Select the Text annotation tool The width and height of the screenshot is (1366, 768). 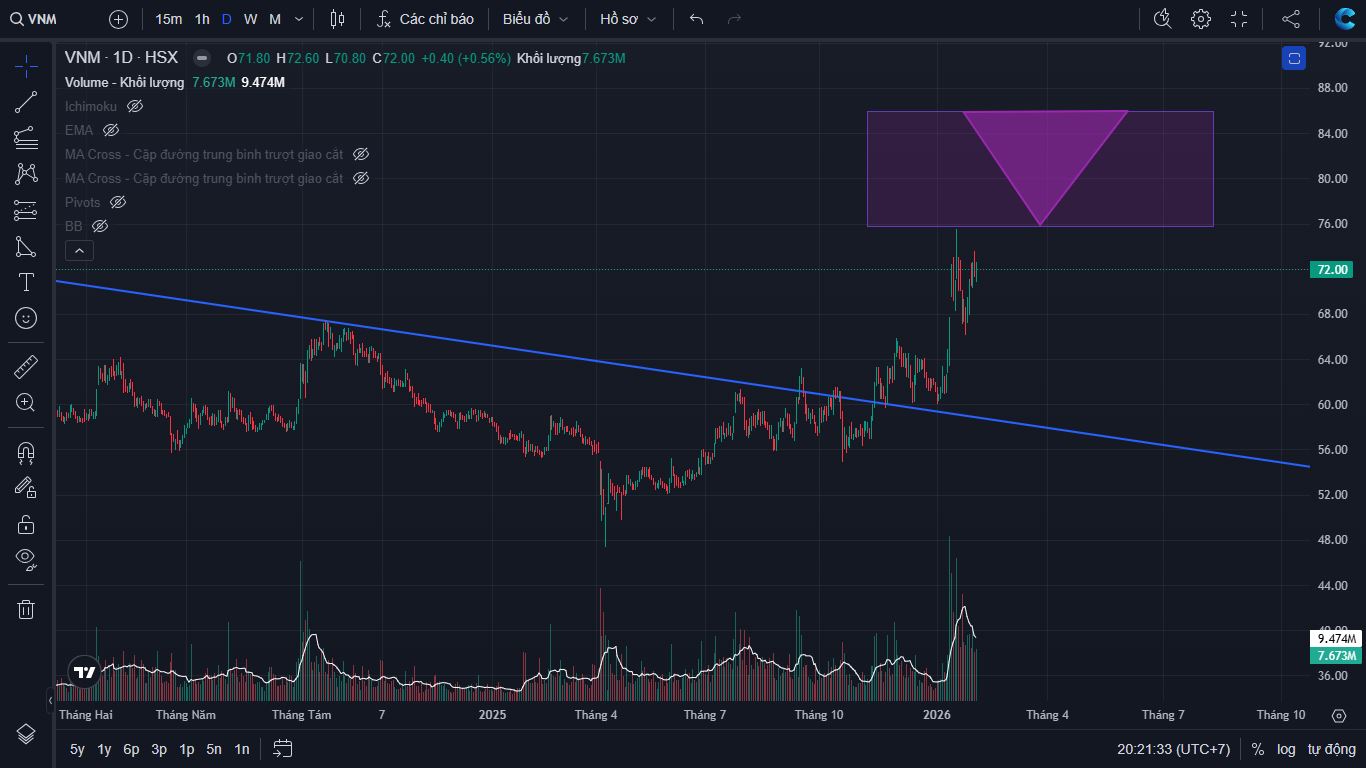[x=26, y=282]
